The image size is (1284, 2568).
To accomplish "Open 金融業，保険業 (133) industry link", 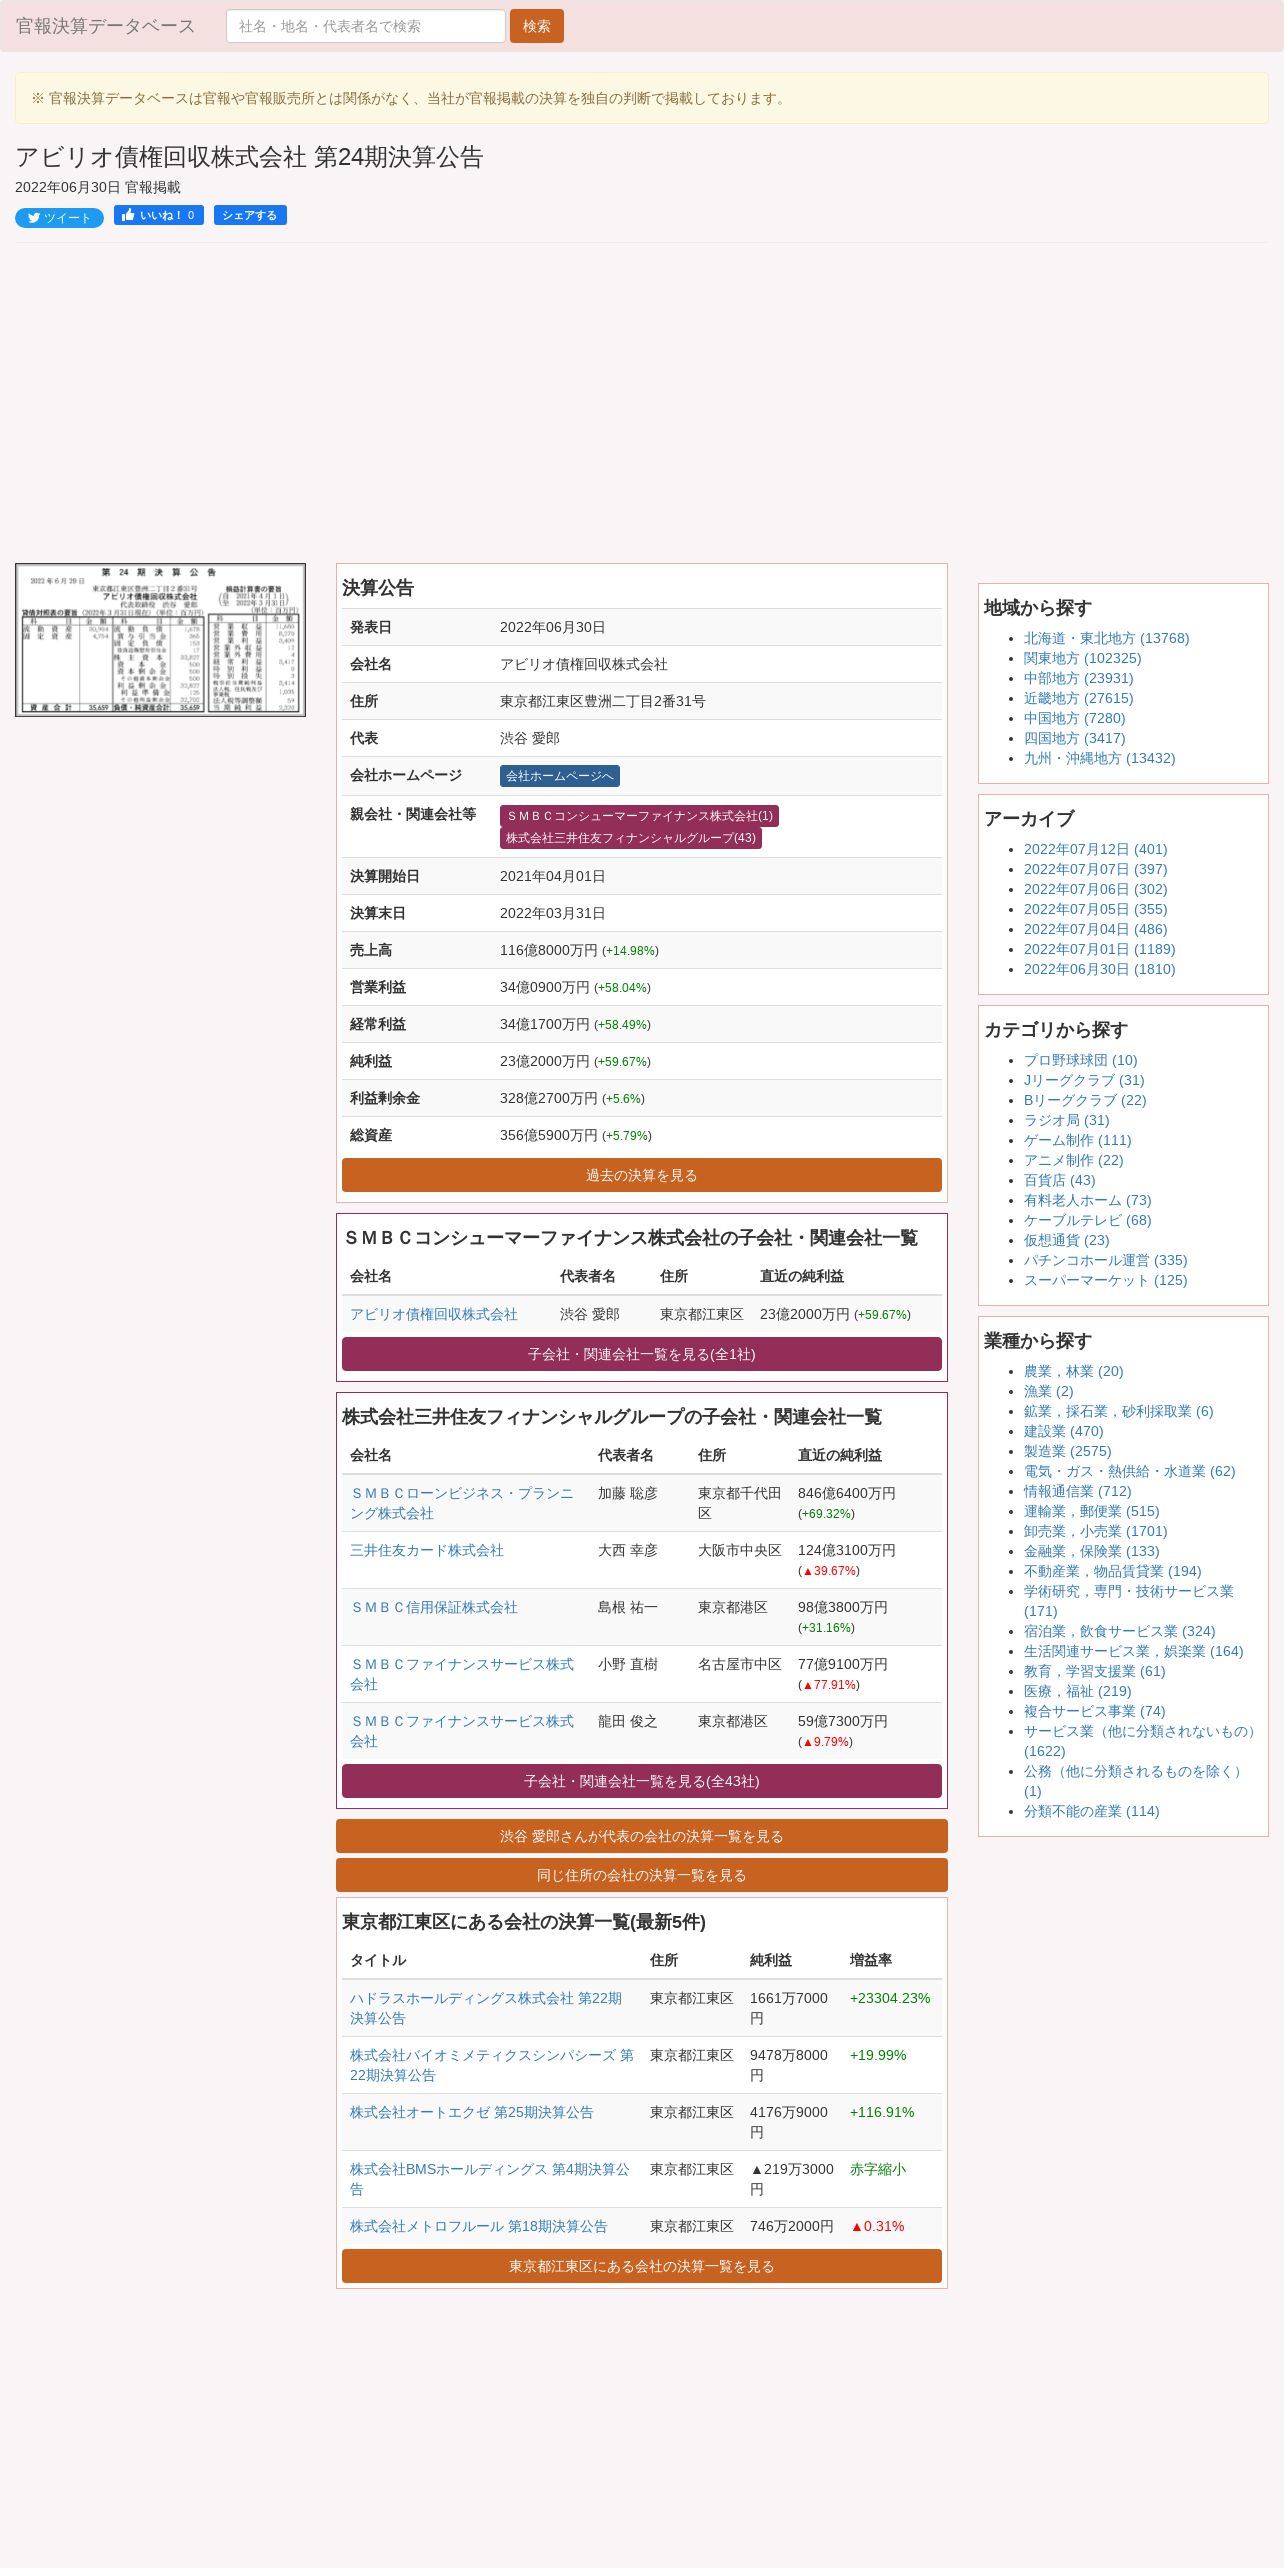I will (1092, 1551).
